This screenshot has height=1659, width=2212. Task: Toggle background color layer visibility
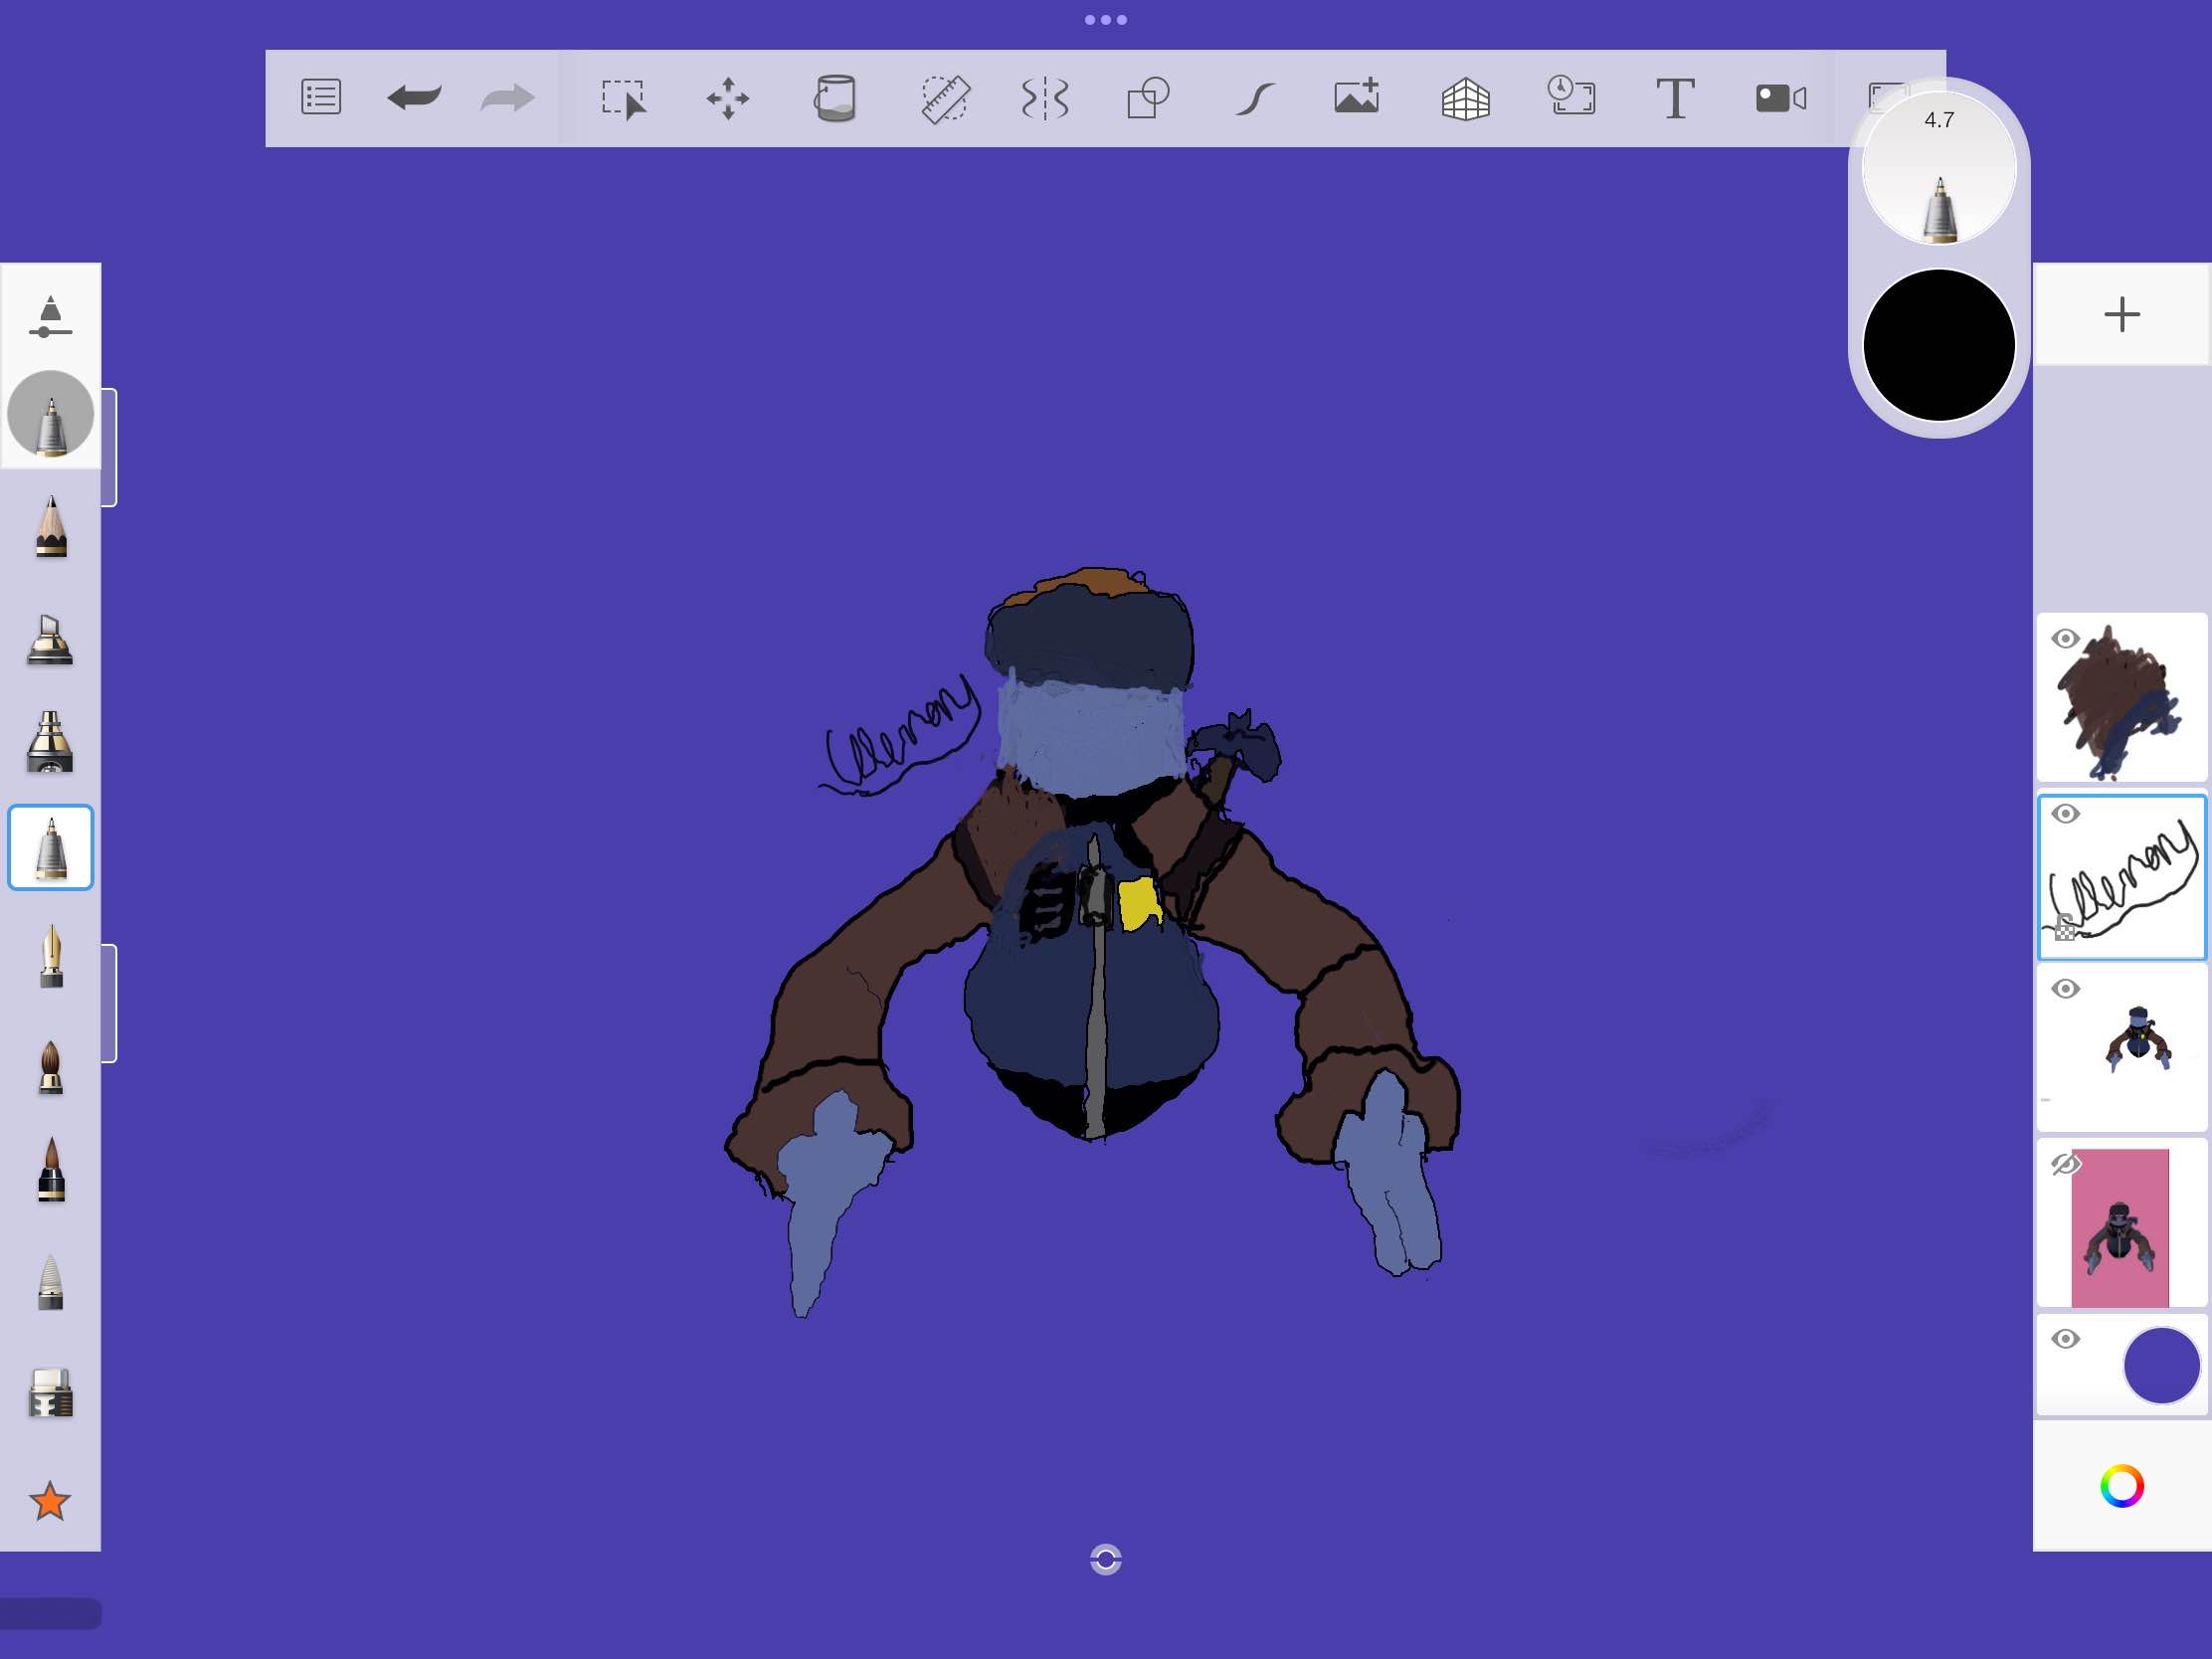point(2066,1339)
